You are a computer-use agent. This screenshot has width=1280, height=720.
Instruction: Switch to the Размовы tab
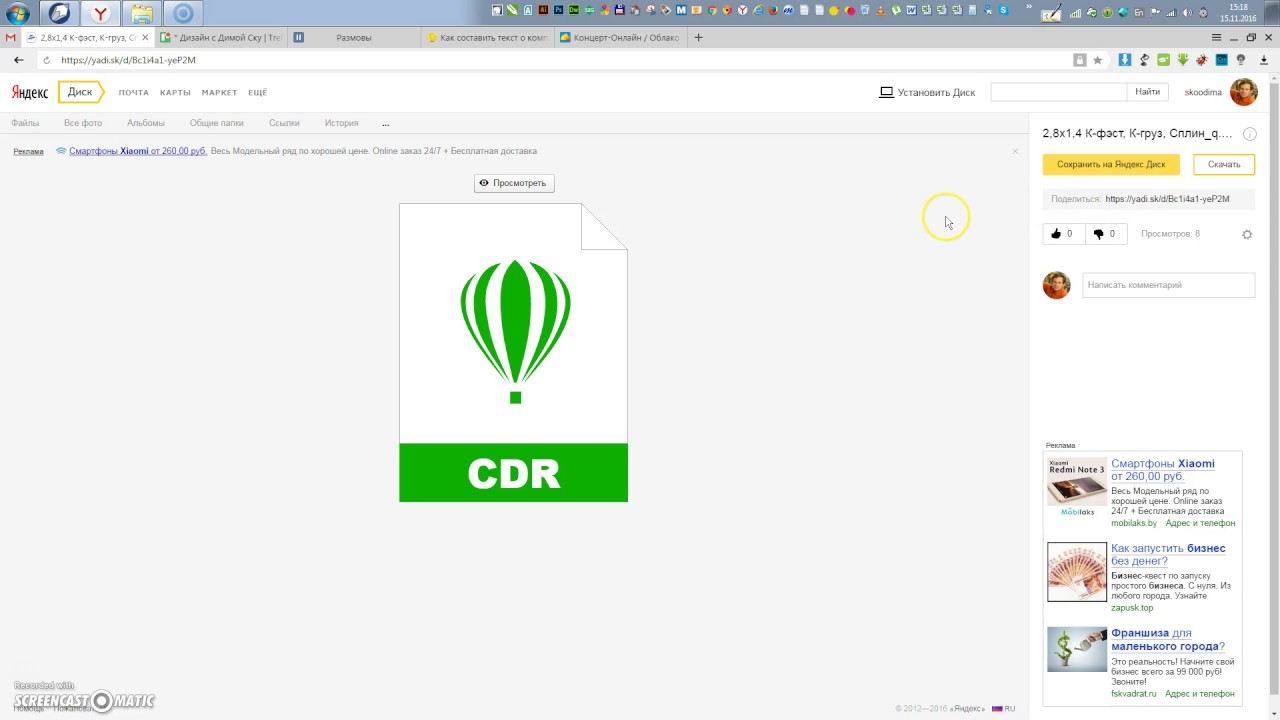tap(353, 37)
